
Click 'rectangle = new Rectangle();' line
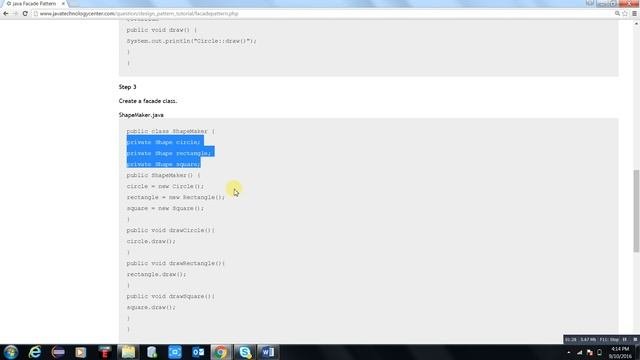(176, 197)
